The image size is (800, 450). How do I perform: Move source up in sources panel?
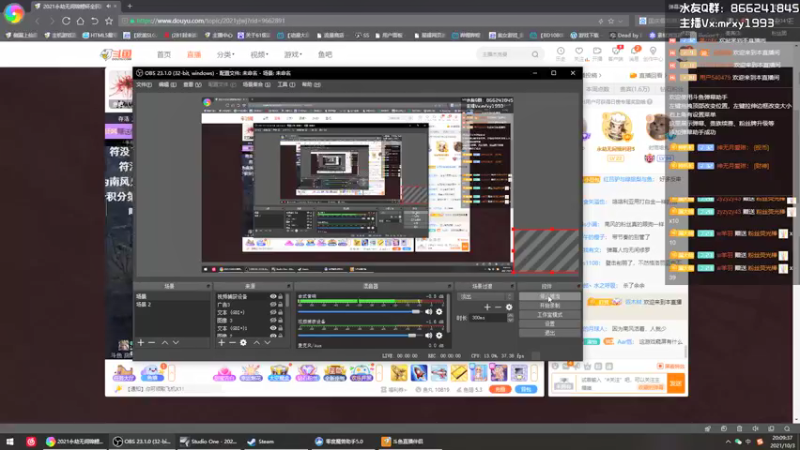pyautogui.click(x=257, y=343)
